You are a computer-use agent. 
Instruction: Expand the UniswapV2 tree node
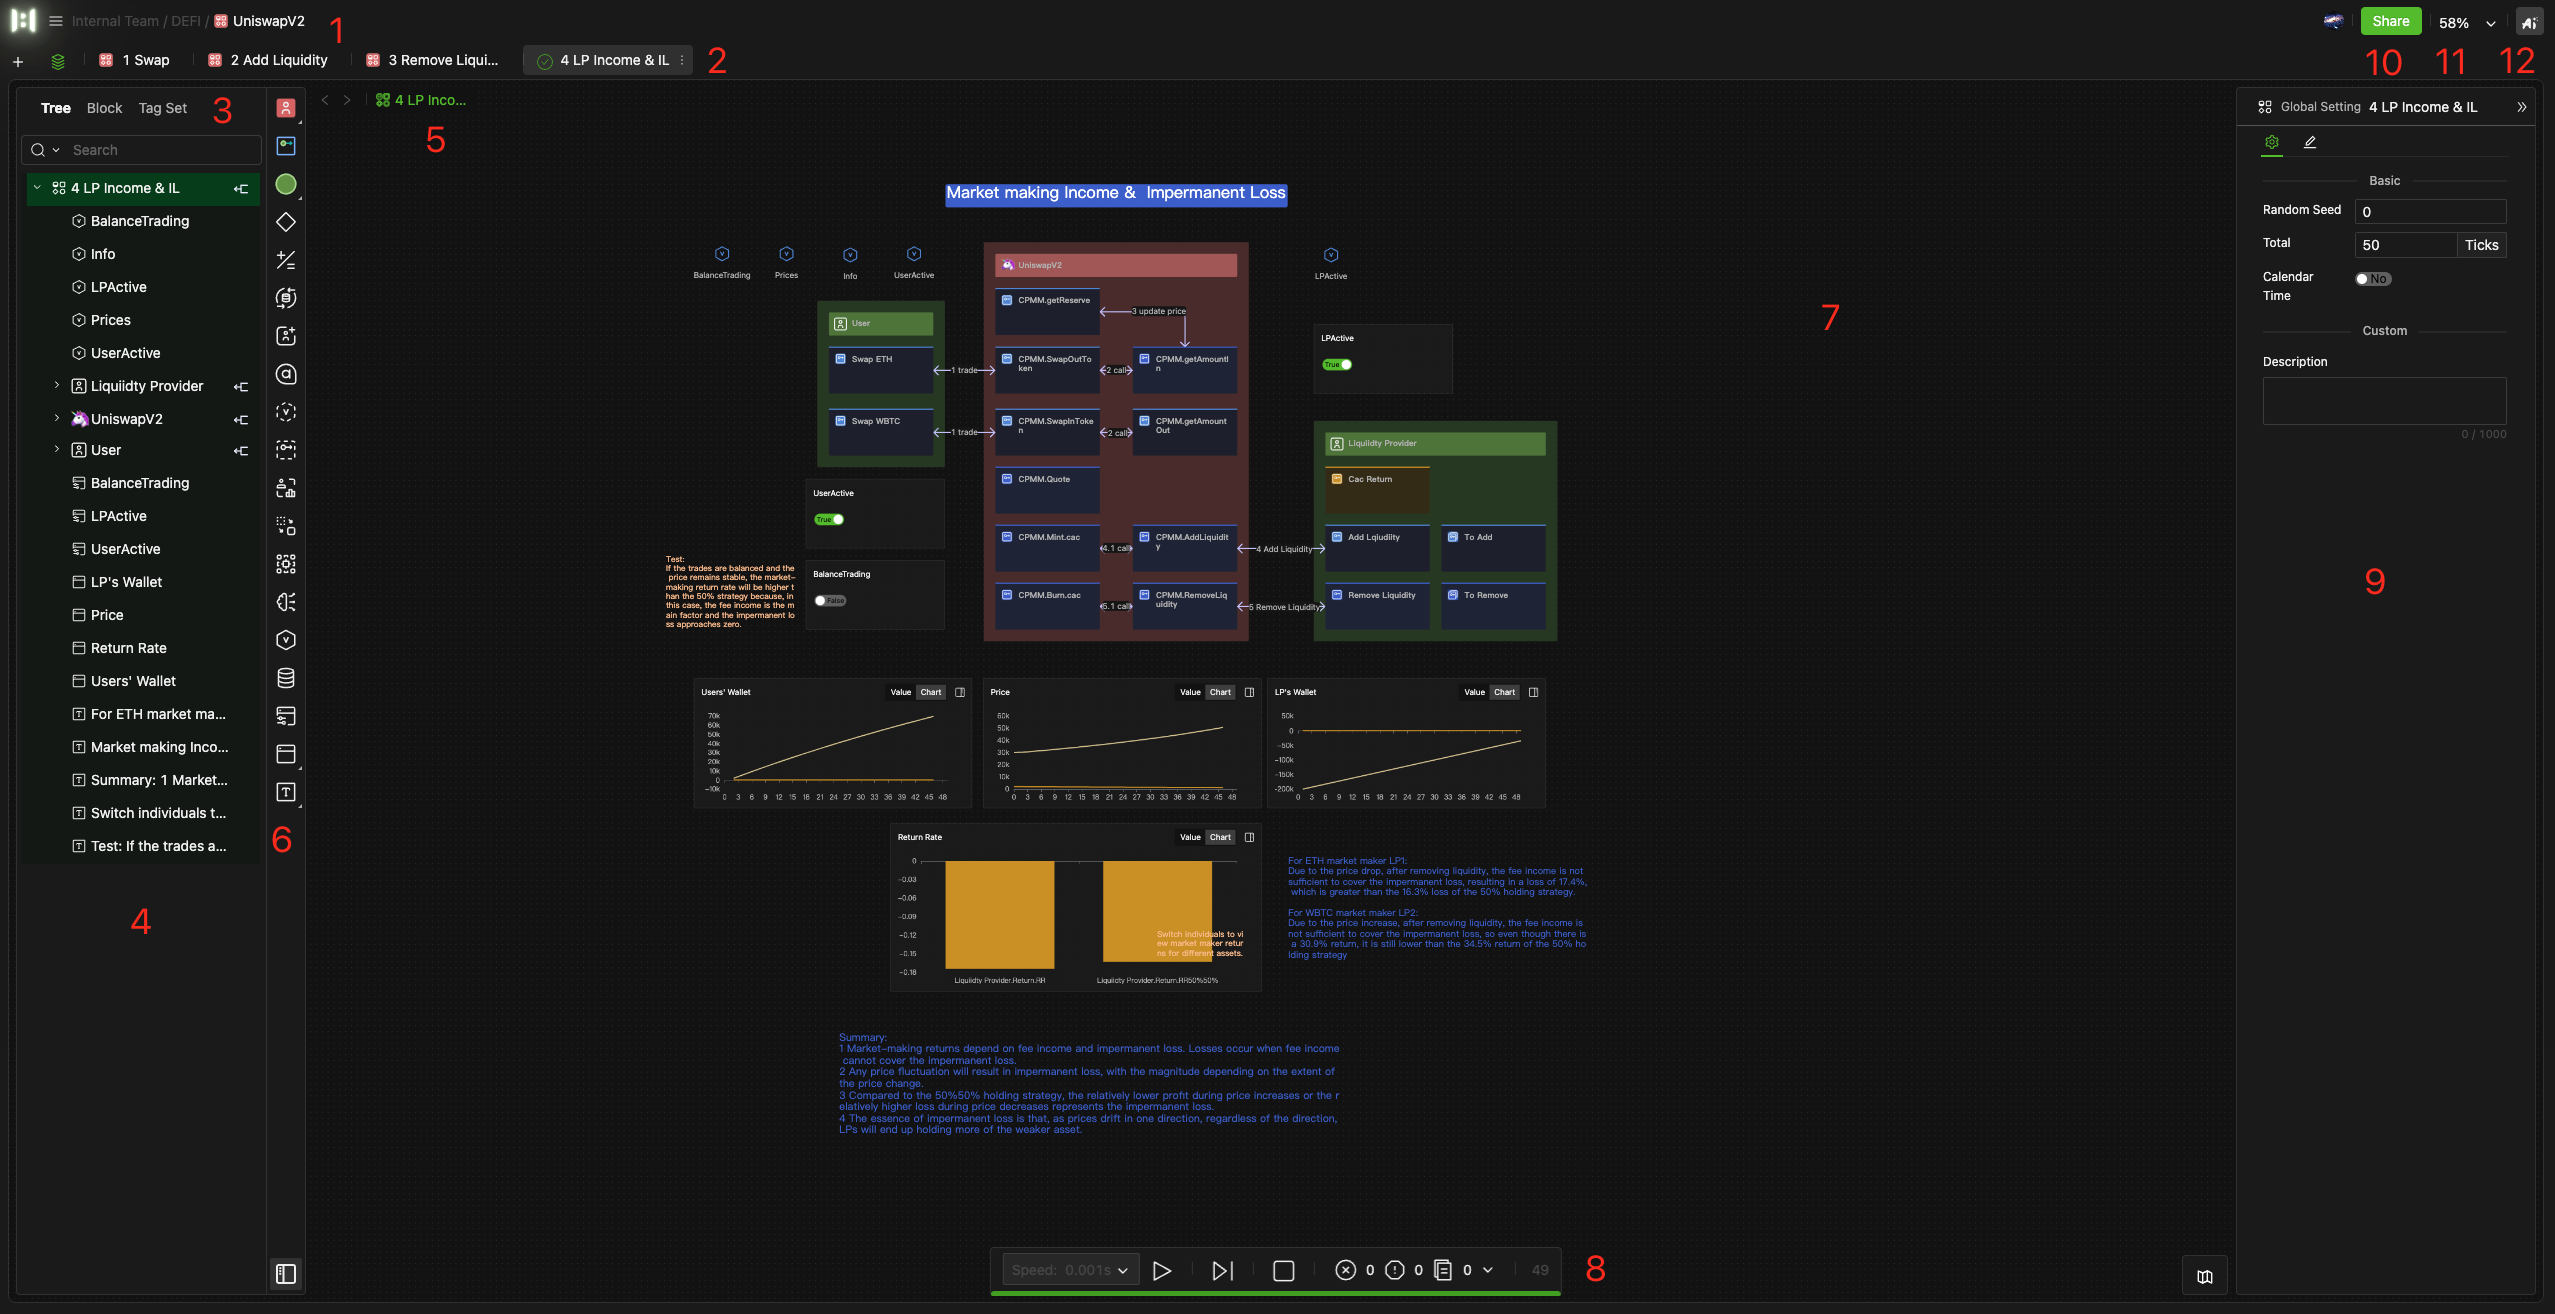(x=57, y=419)
